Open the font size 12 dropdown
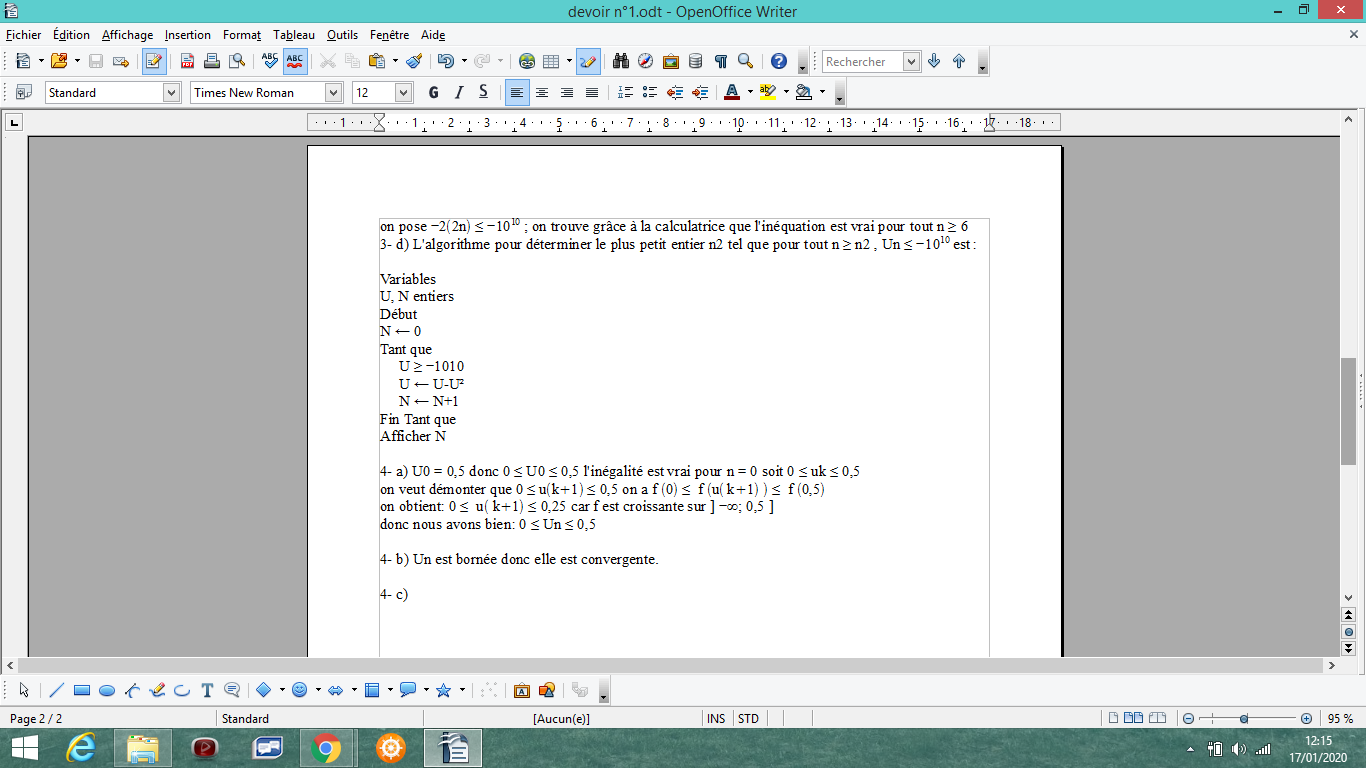The image size is (1366, 768). click(x=403, y=92)
